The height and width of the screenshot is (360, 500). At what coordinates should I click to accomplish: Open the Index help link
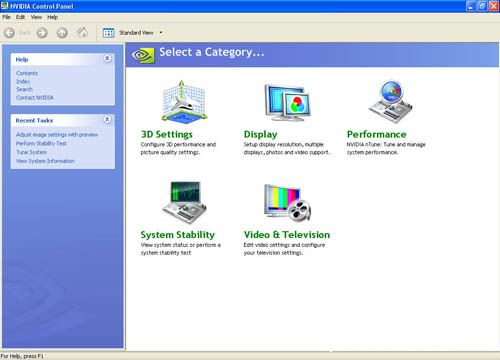click(23, 81)
